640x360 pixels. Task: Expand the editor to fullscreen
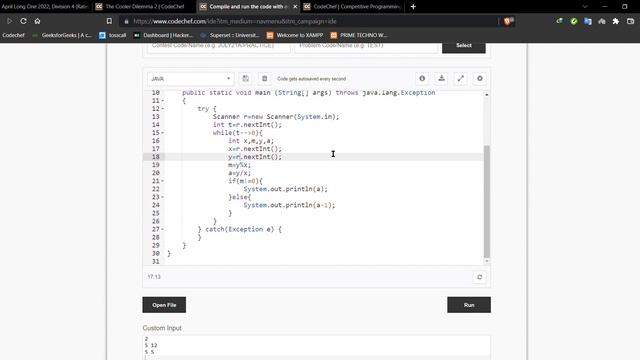460,78
